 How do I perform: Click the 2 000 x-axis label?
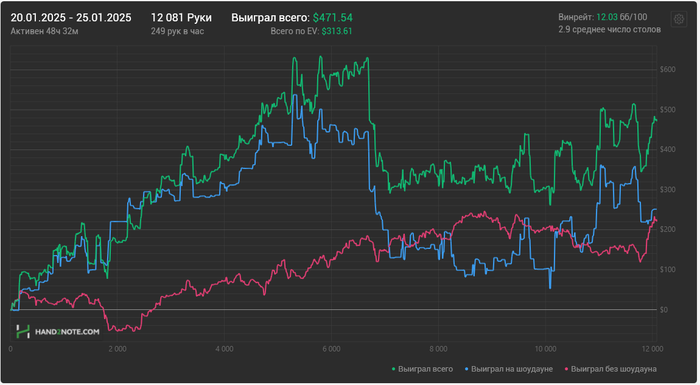tap(117, 349)
